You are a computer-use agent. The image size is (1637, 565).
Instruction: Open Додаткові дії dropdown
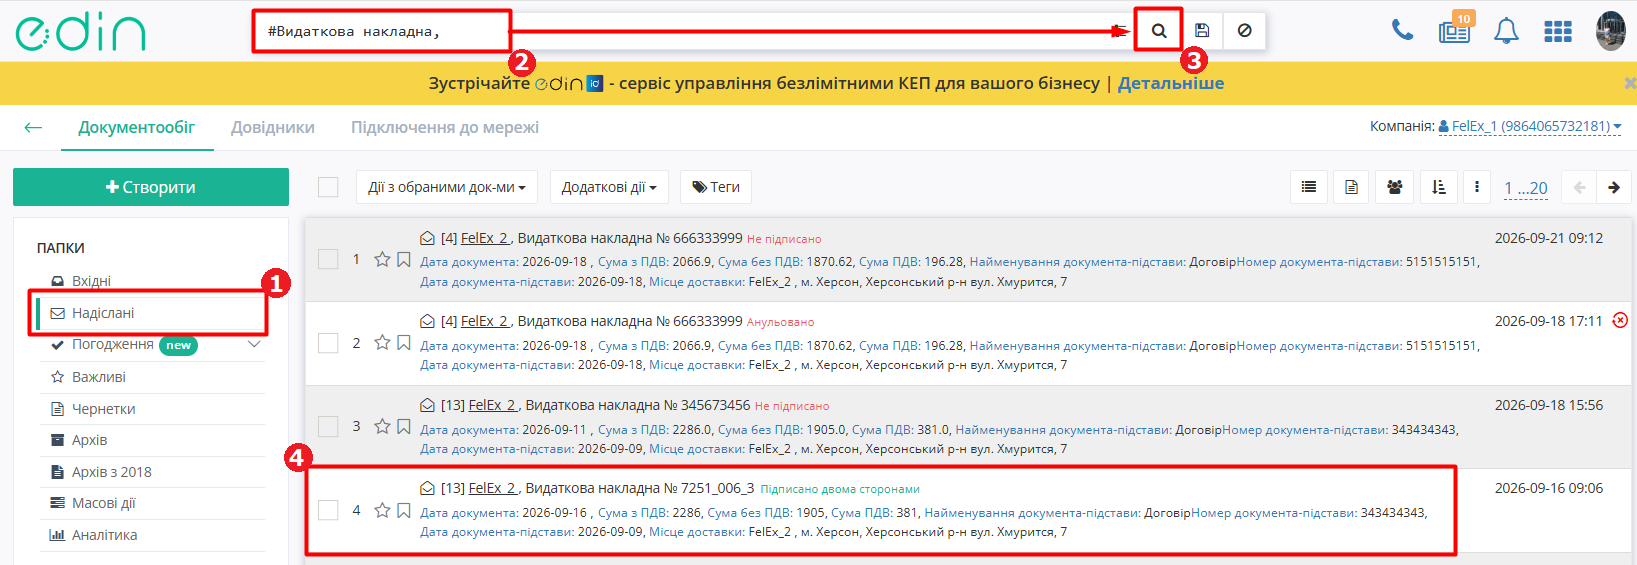click(x=609, y=187)
